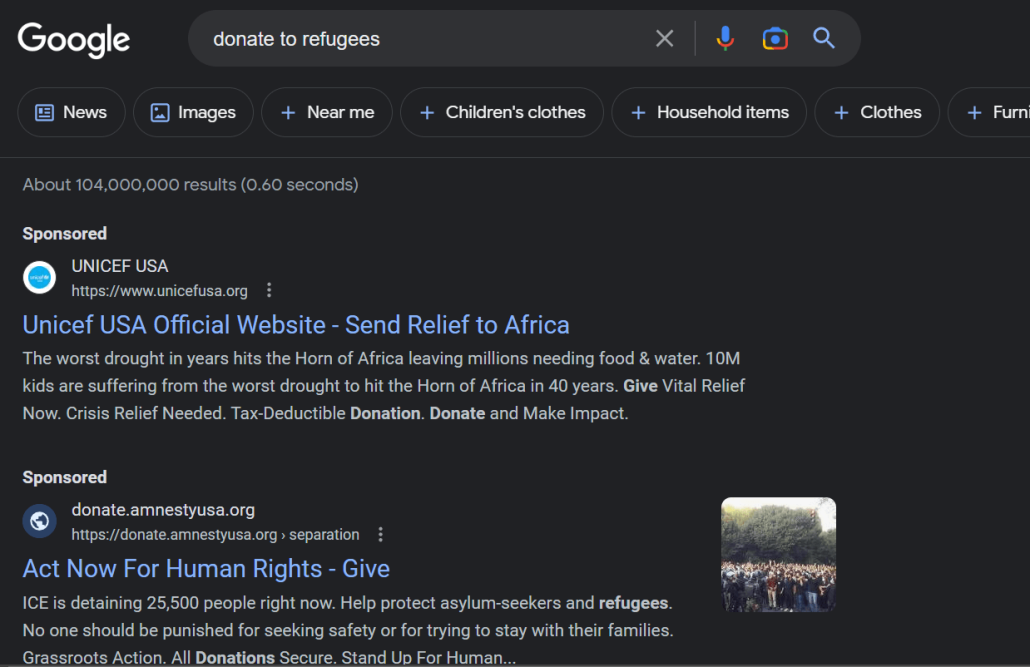
Task: Click the magnifying glass search icon
Action: pos(824,39)
